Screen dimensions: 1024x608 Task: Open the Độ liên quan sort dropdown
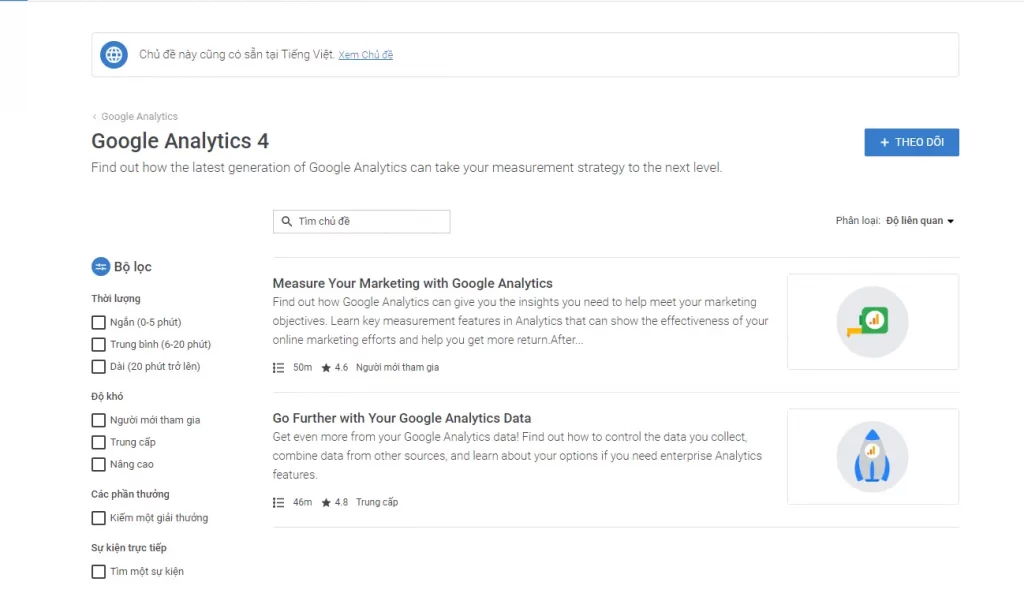tap(920, 221)
